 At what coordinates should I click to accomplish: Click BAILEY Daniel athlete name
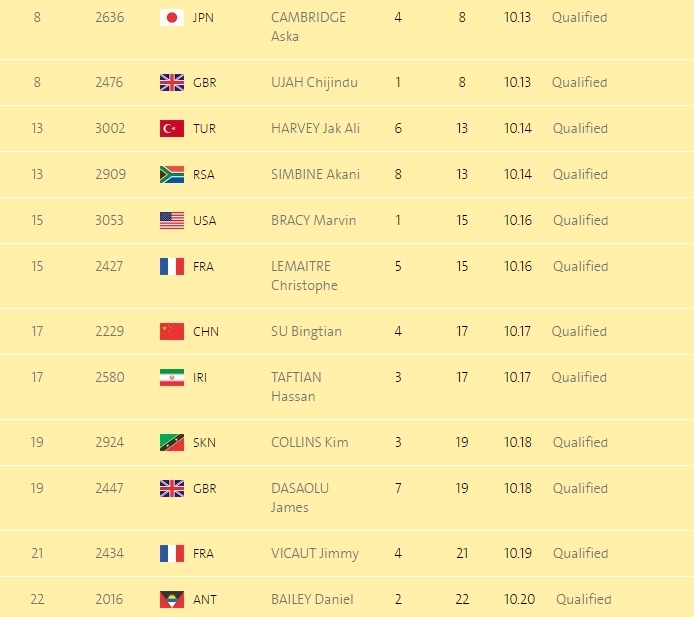coord(312,599)
